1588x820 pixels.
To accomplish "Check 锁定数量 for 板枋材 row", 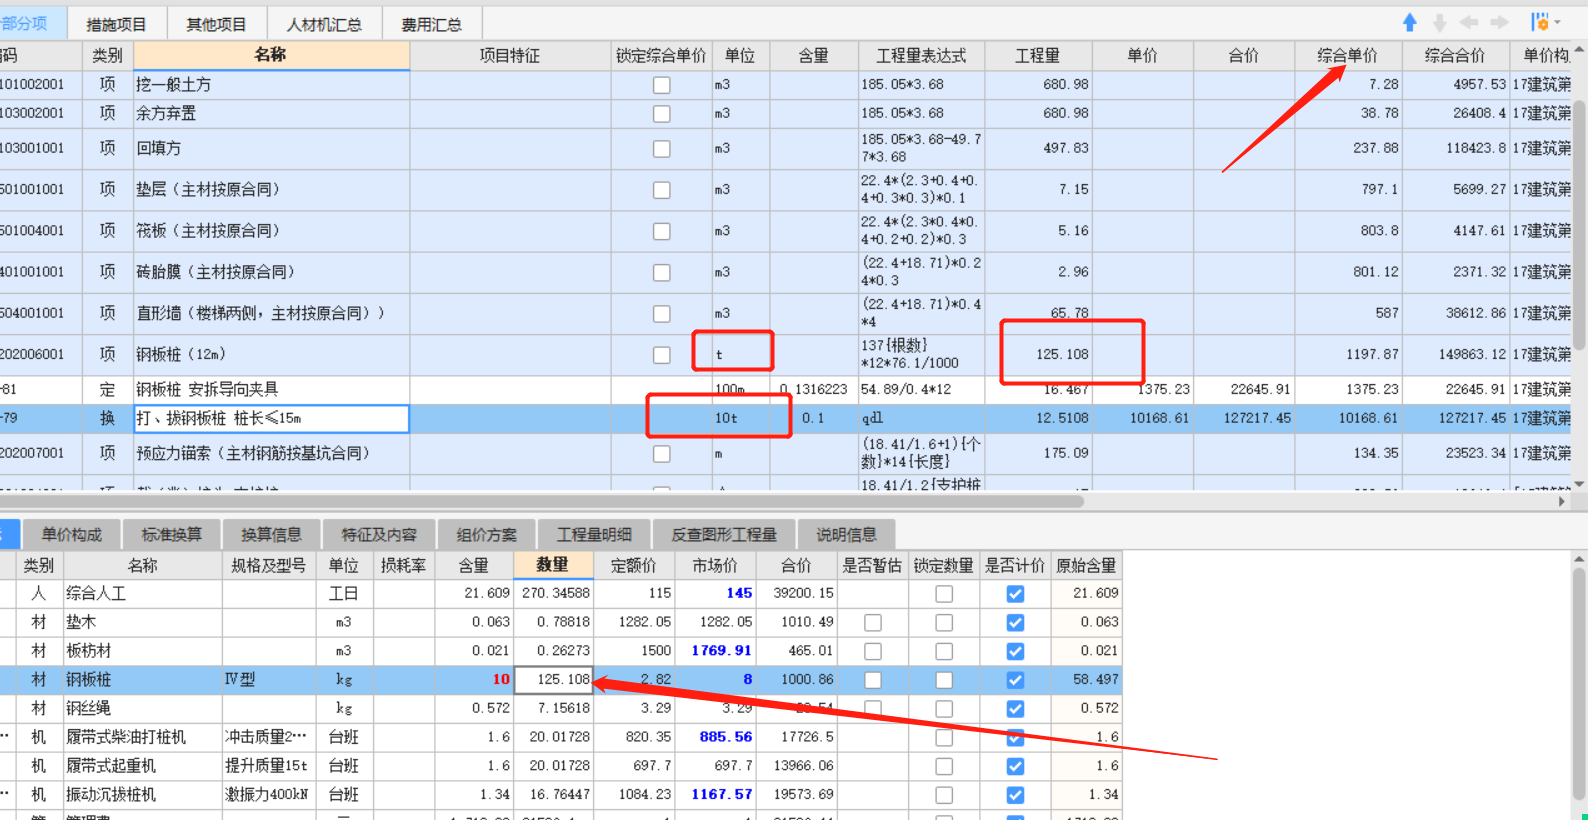I will (x=944, y=652).
